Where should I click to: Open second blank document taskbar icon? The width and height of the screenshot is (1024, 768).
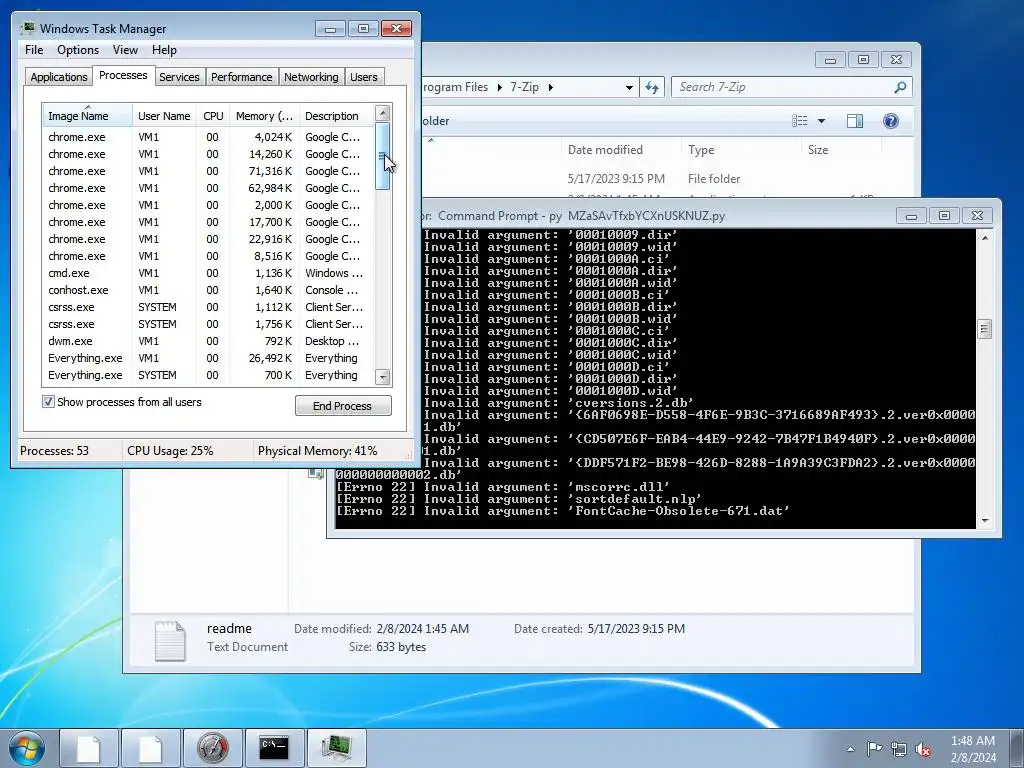pyautogui.click(x=150, y=748)
